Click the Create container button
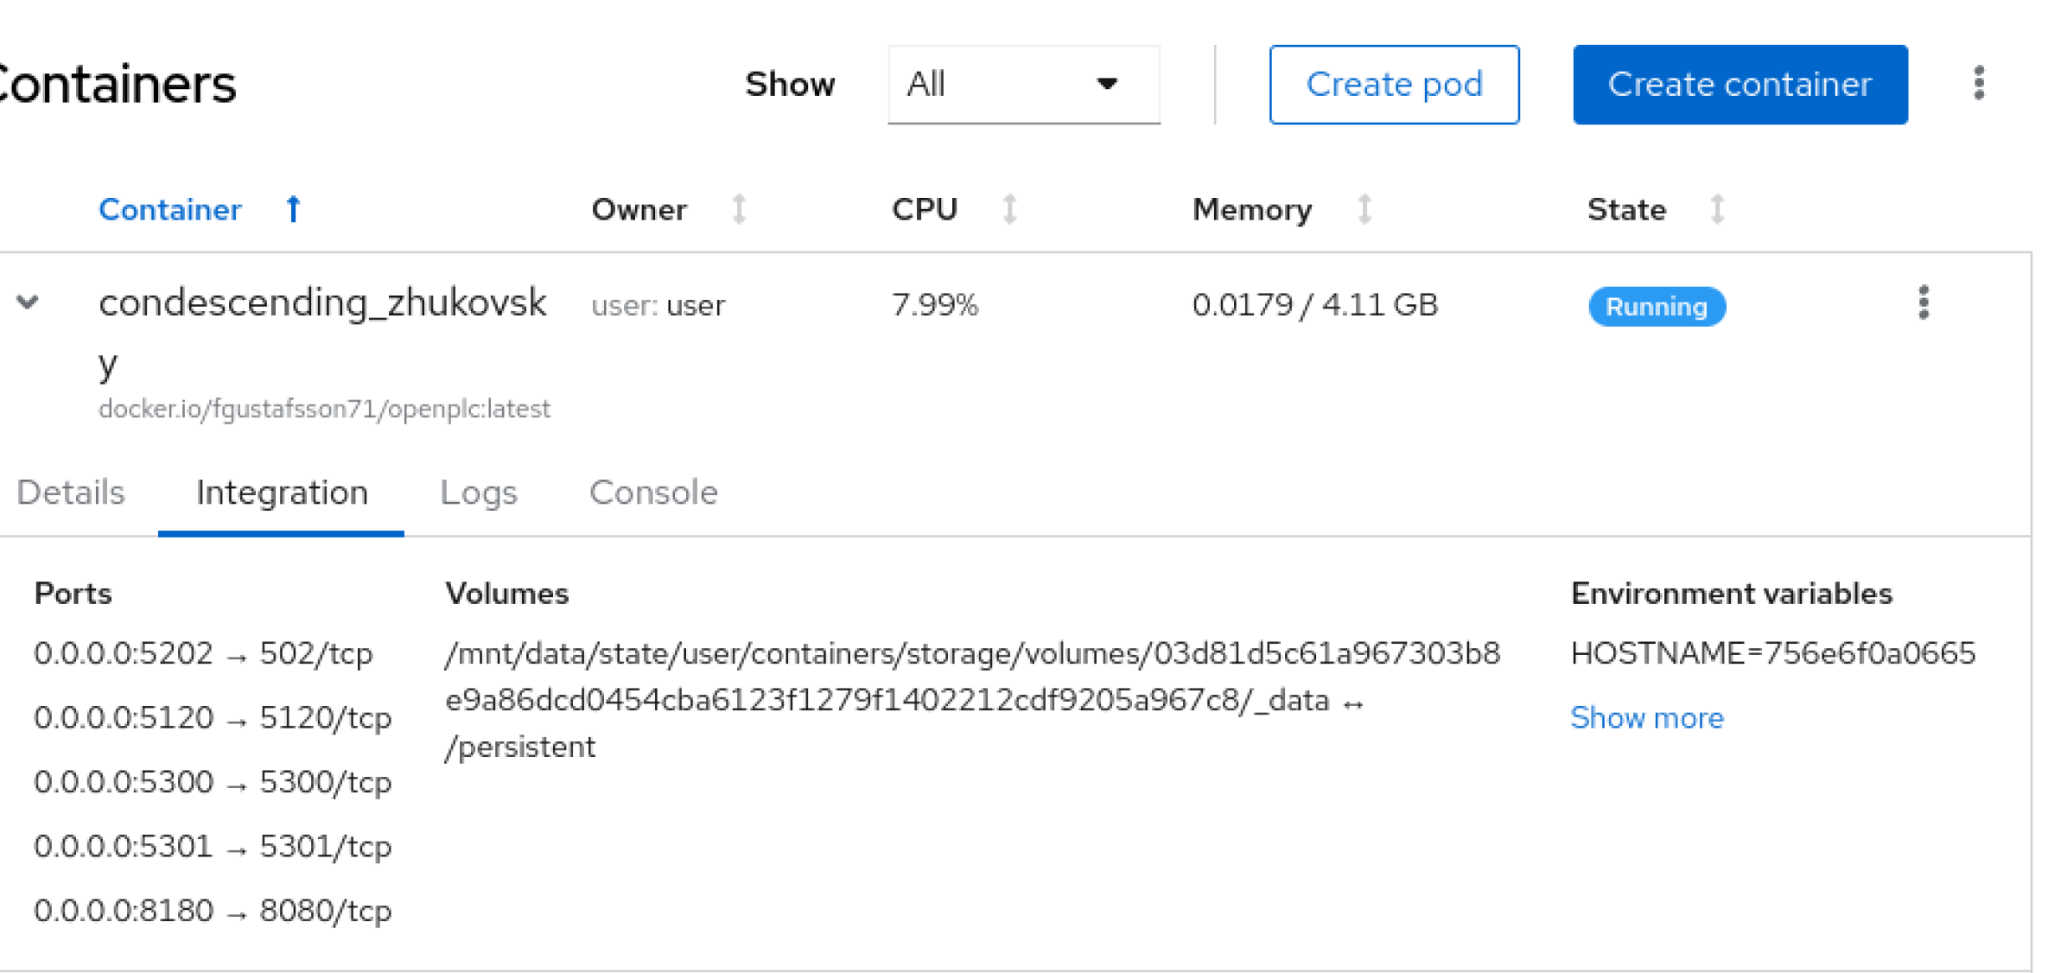Image resolution: width=2048 pixels, height=973 pixels. pos(1739,84)
